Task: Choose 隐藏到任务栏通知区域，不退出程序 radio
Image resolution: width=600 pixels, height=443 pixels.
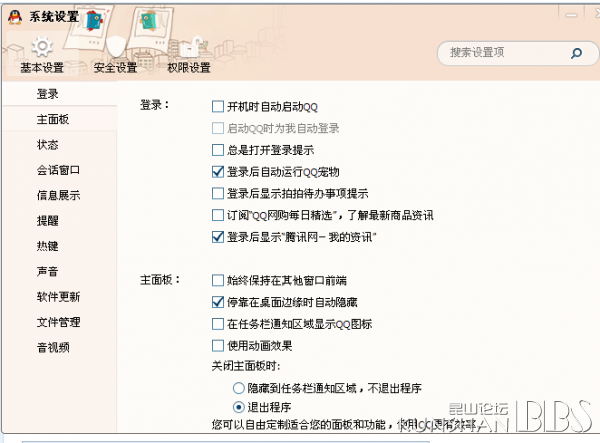Action: (239, 388)
